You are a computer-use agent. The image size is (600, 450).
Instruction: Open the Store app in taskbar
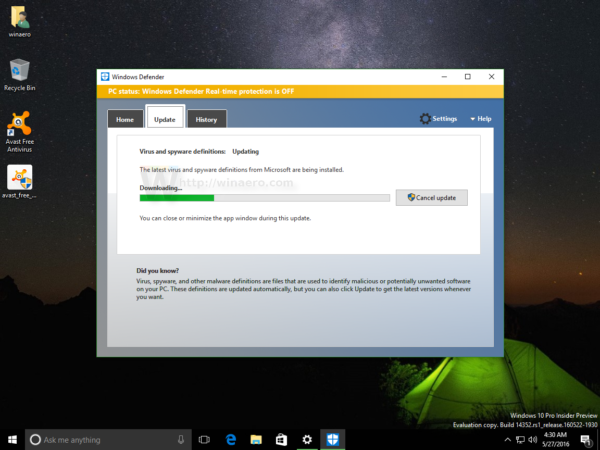282,440
